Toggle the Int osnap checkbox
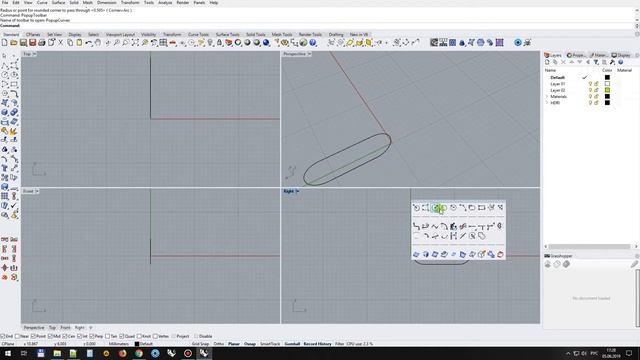 [x=80, y=336]
